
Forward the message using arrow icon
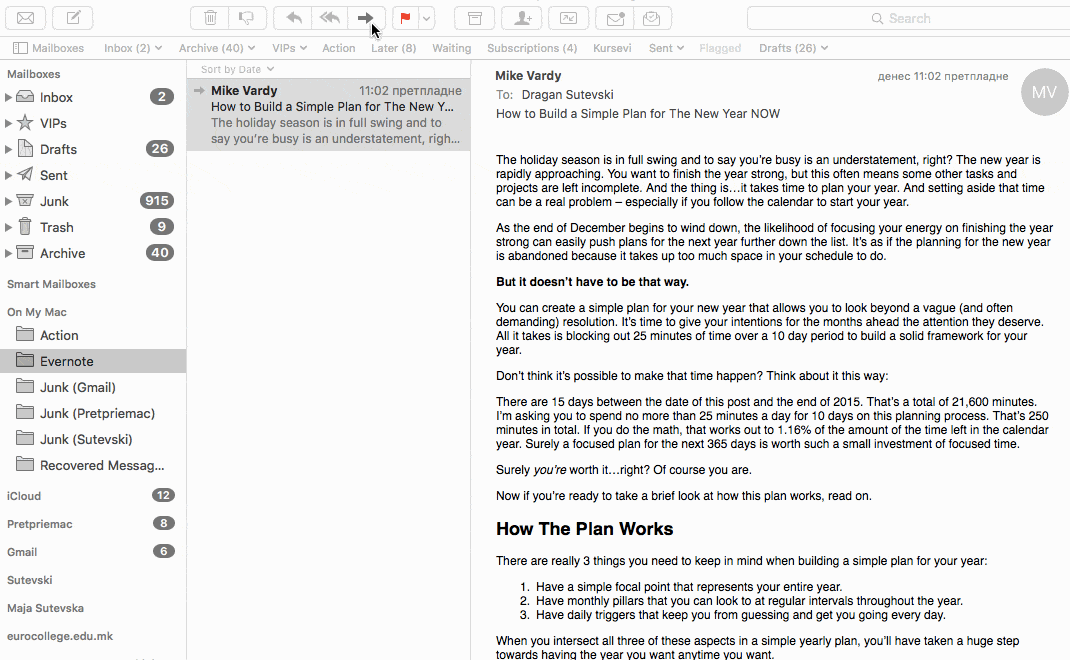pyautogui.click(x=366, y=18)
